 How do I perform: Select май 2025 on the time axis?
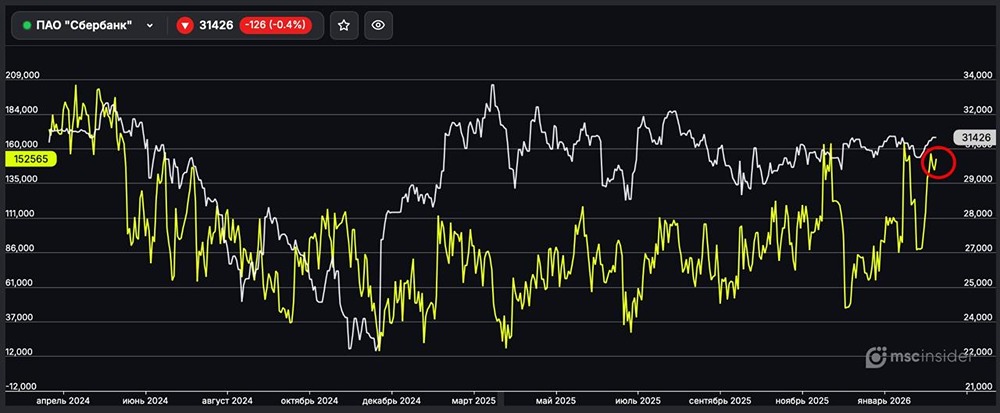click(555, 401)
